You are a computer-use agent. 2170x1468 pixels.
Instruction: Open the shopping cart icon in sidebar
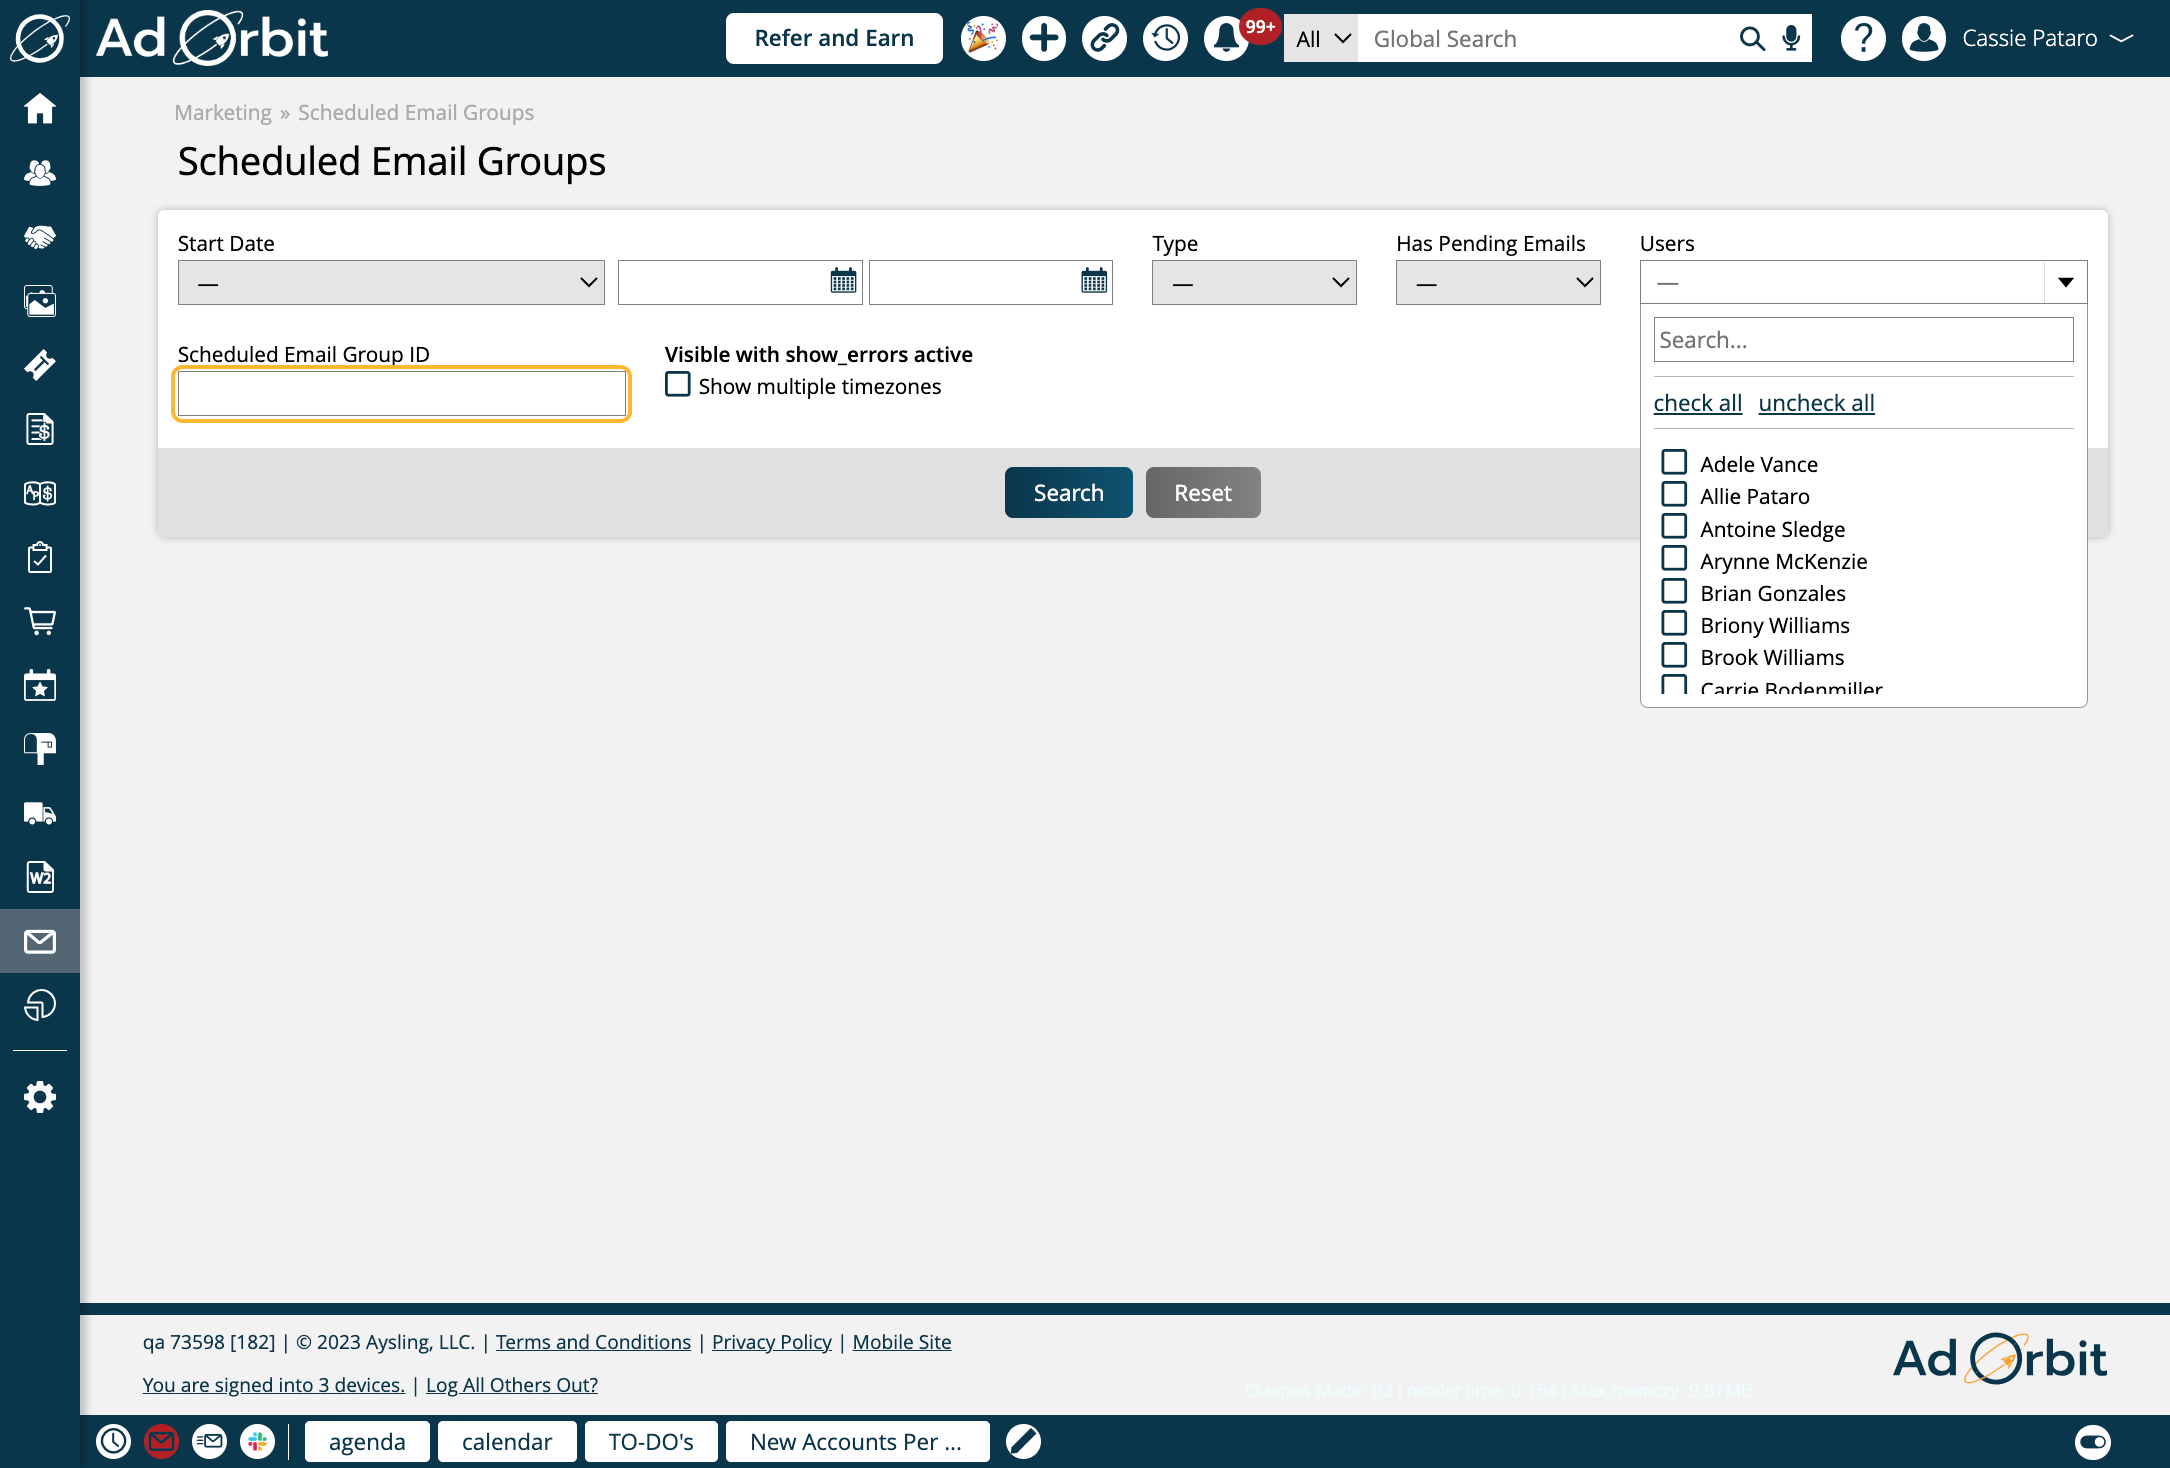pyautogui.click(x=40, y=621)
